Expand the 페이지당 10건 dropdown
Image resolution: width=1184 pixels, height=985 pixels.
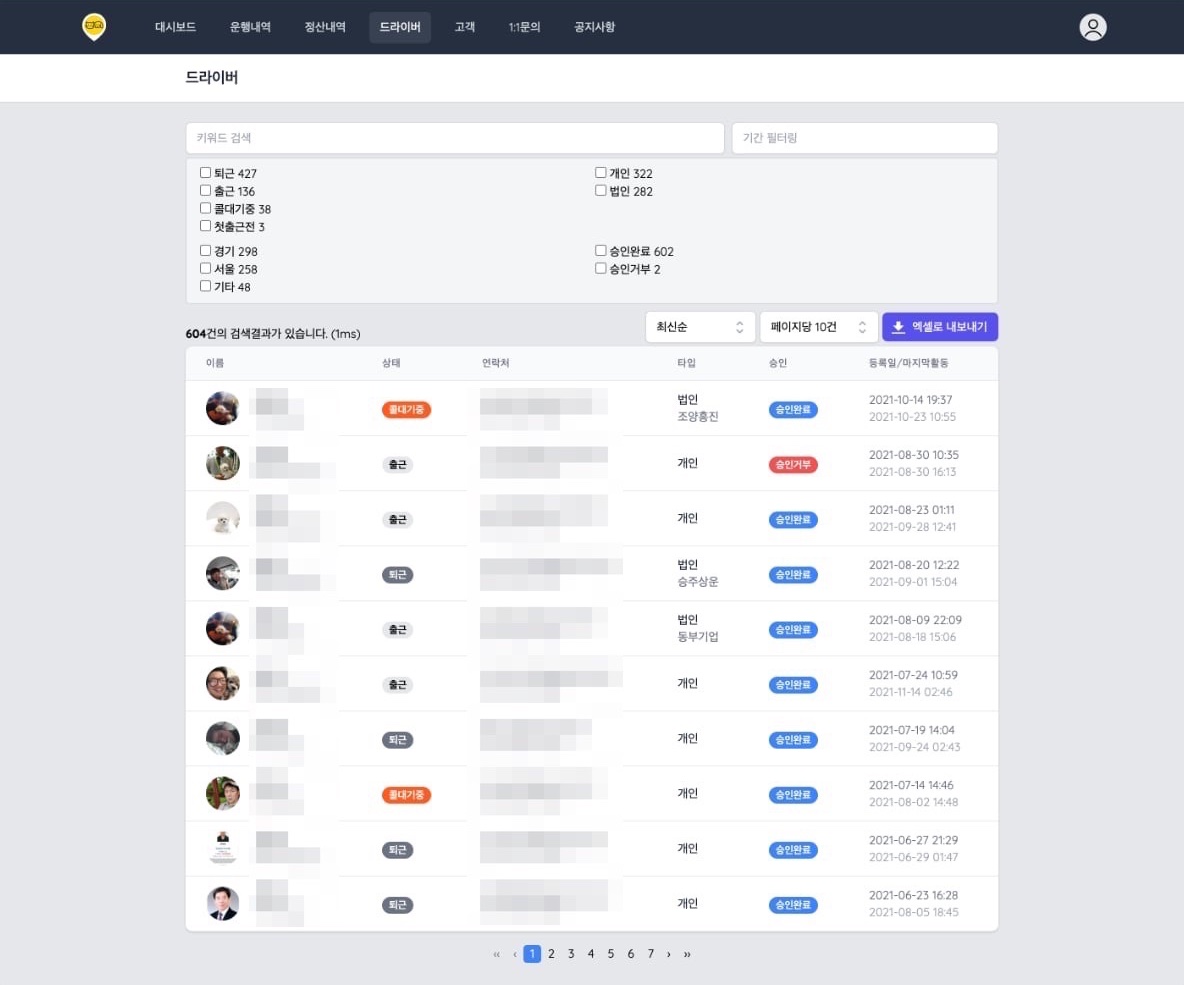(x=819, y=327)
